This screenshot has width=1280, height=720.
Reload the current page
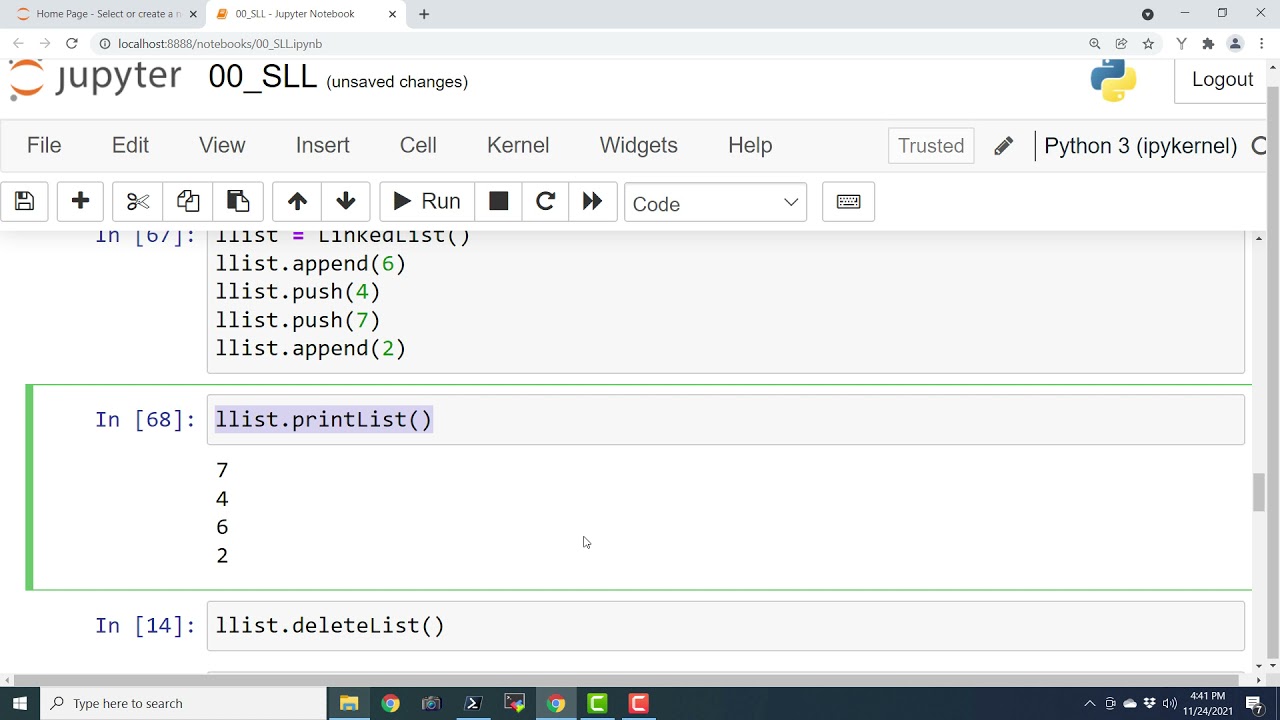72,43
